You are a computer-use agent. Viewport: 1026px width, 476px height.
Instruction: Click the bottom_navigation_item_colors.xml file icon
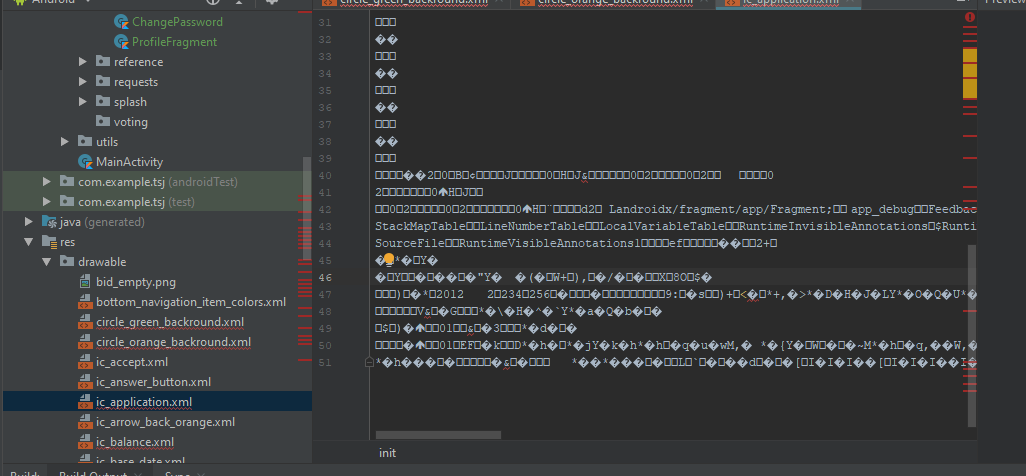[x=85, y=302]
